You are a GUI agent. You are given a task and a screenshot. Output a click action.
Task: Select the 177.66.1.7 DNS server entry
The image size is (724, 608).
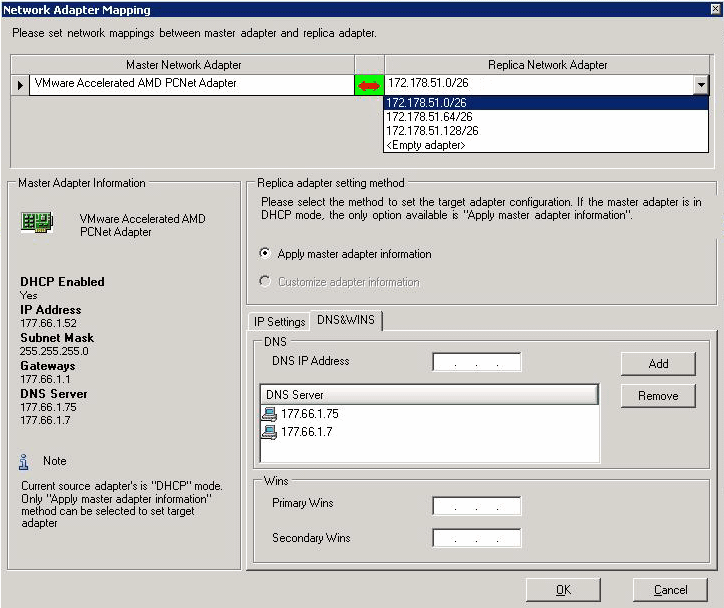click(306, 432)
